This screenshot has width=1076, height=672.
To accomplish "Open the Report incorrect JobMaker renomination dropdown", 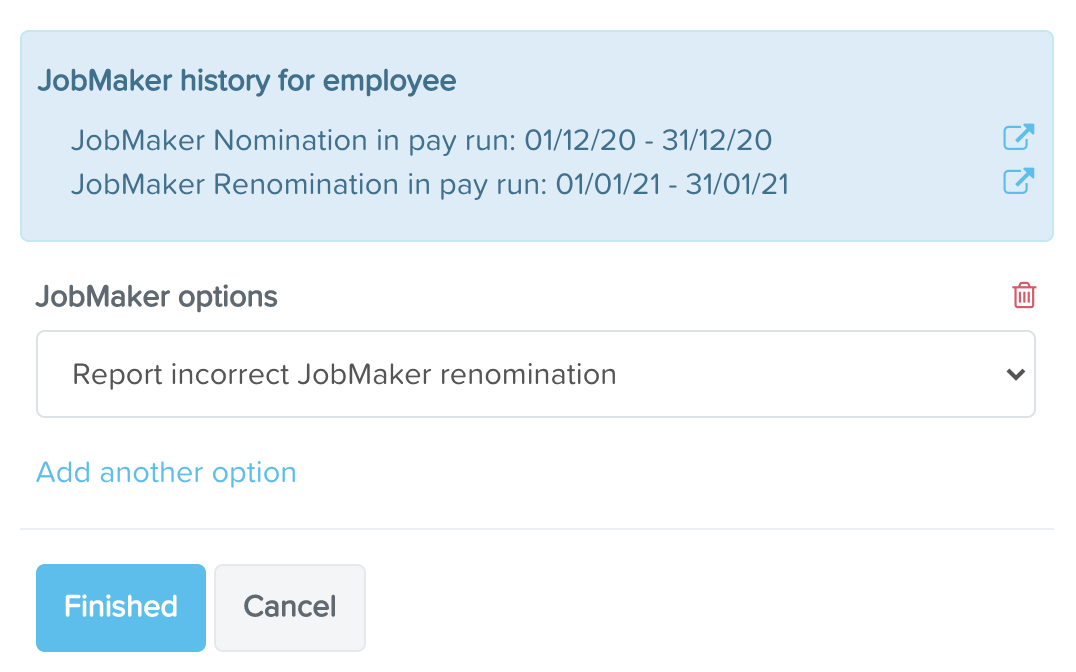I will click(x=535, y=374).
